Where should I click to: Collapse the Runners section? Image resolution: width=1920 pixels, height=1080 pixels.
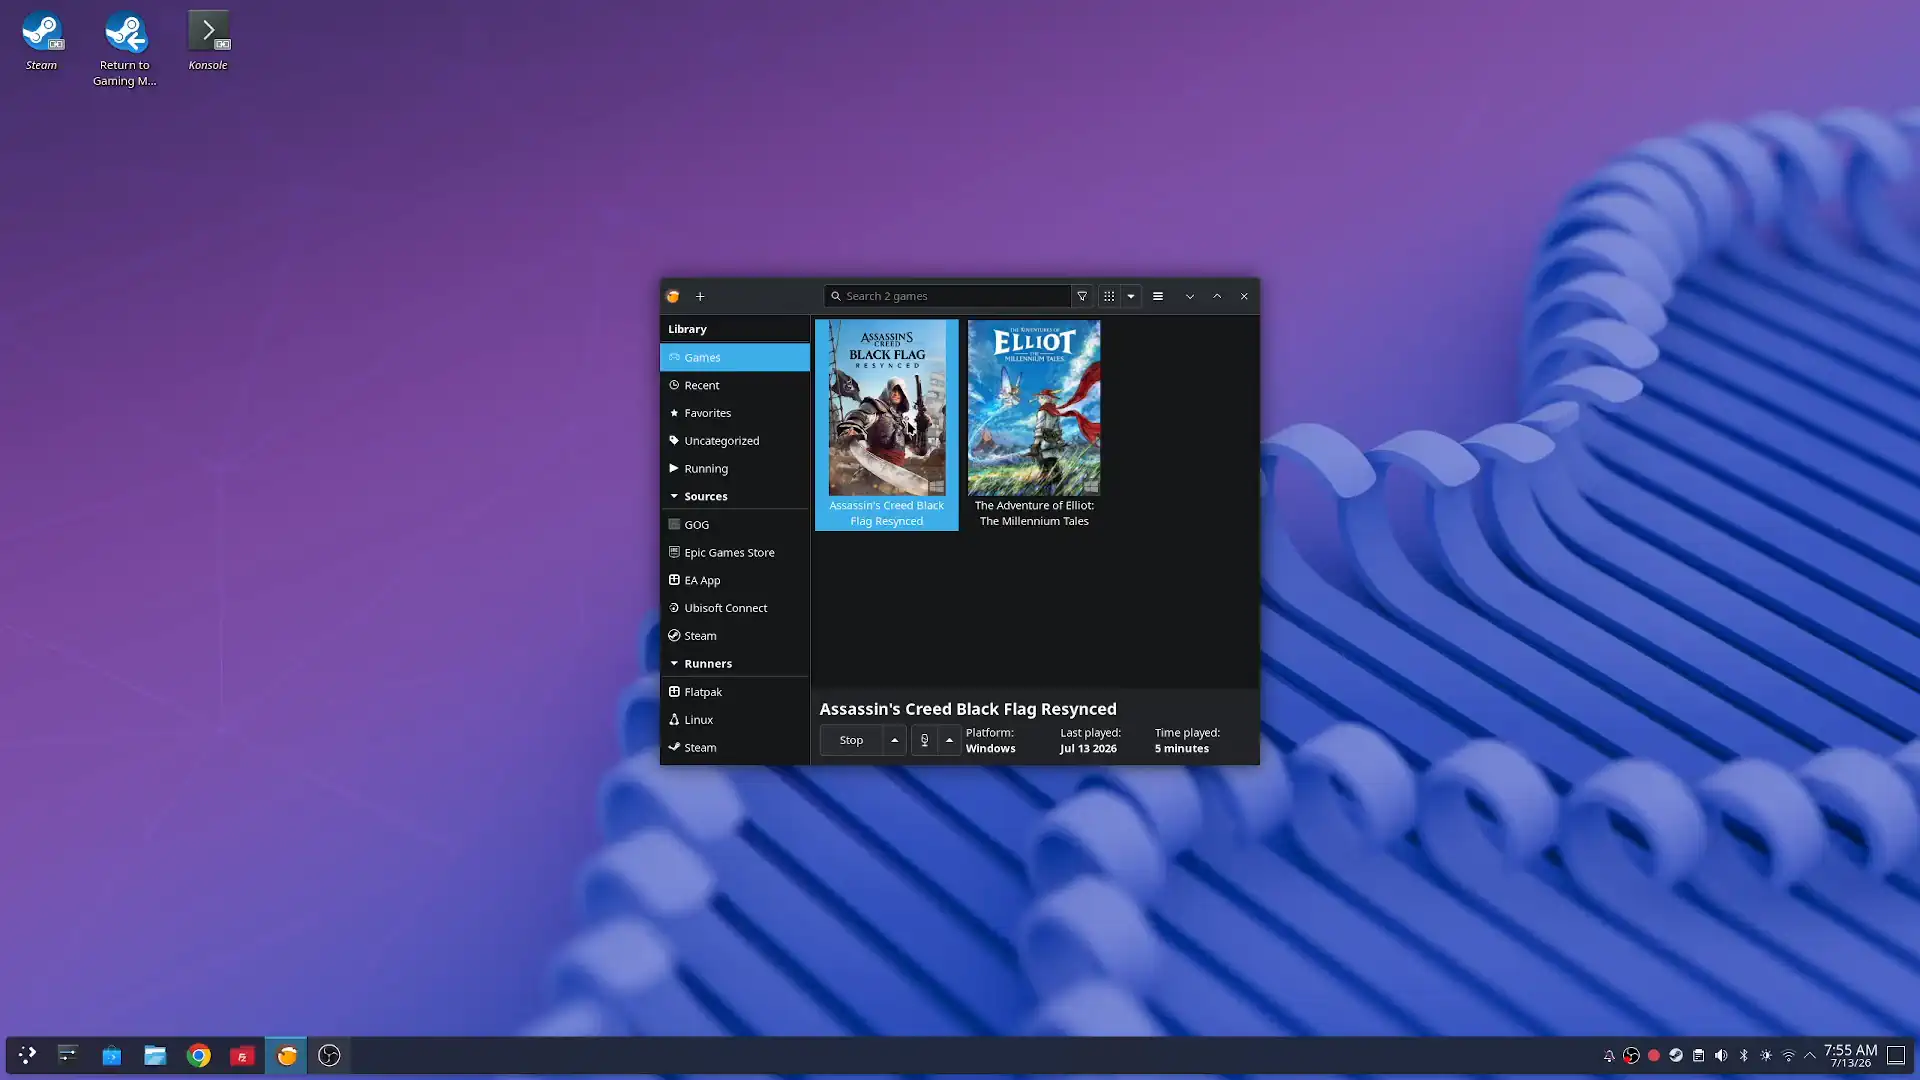[674, 663]
